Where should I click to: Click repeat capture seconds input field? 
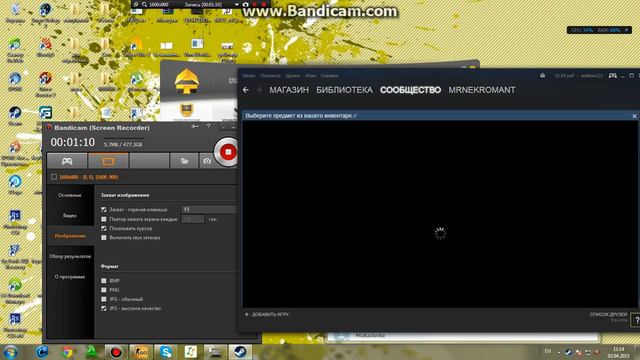click(193, 219)
